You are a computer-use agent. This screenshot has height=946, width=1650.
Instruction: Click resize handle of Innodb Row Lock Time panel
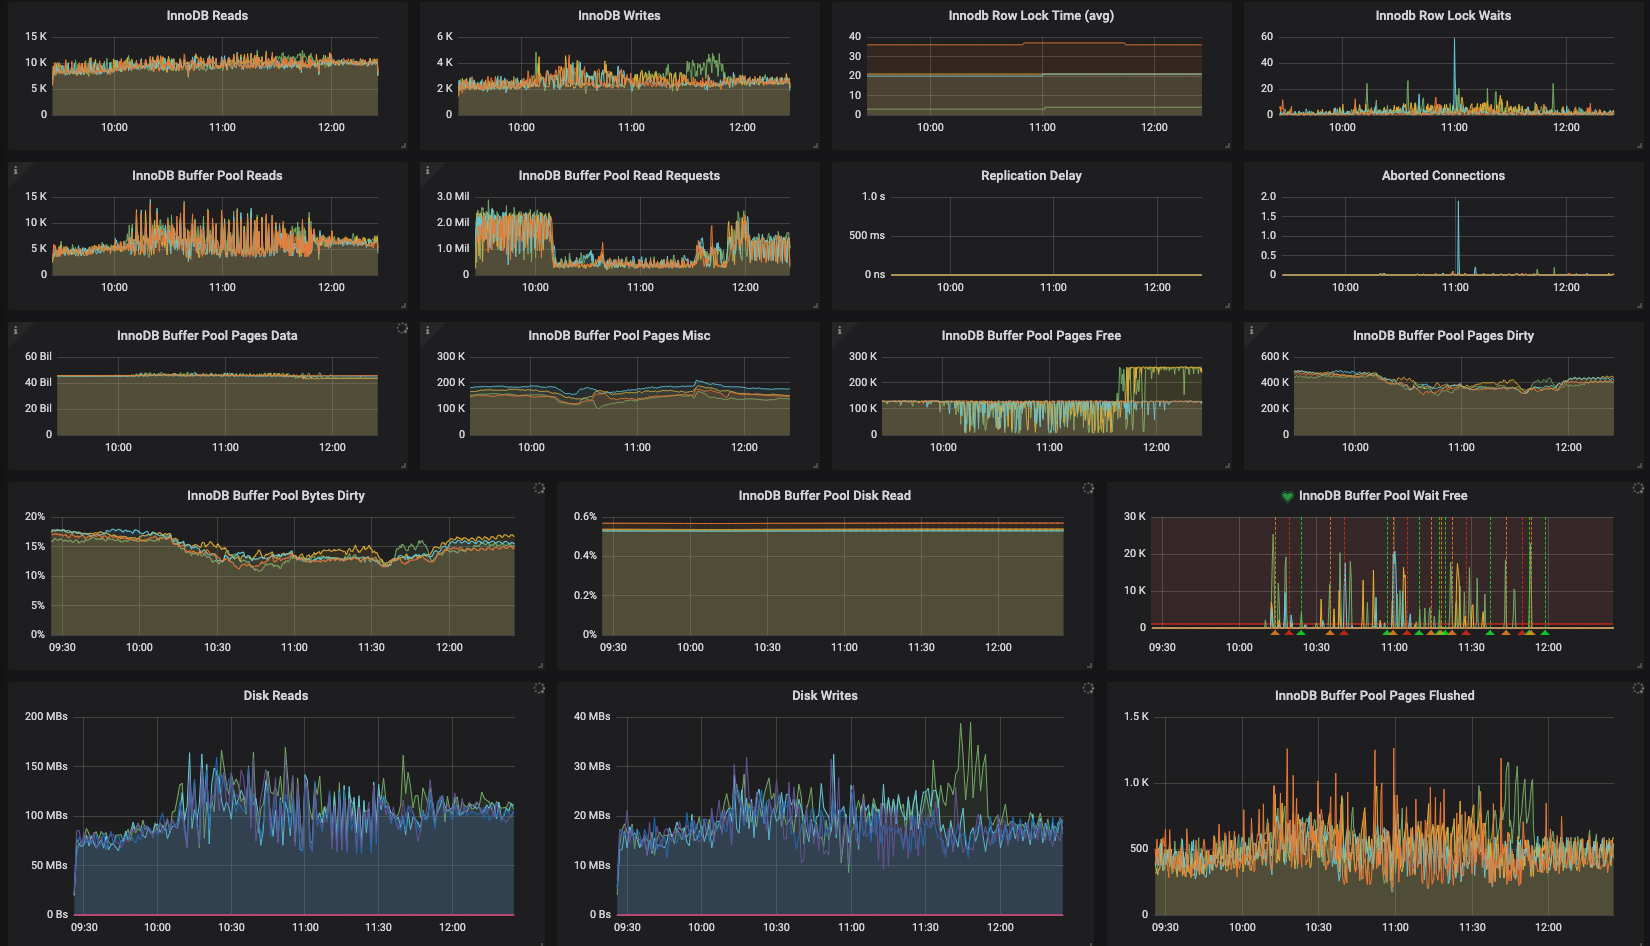point(1227,146)
